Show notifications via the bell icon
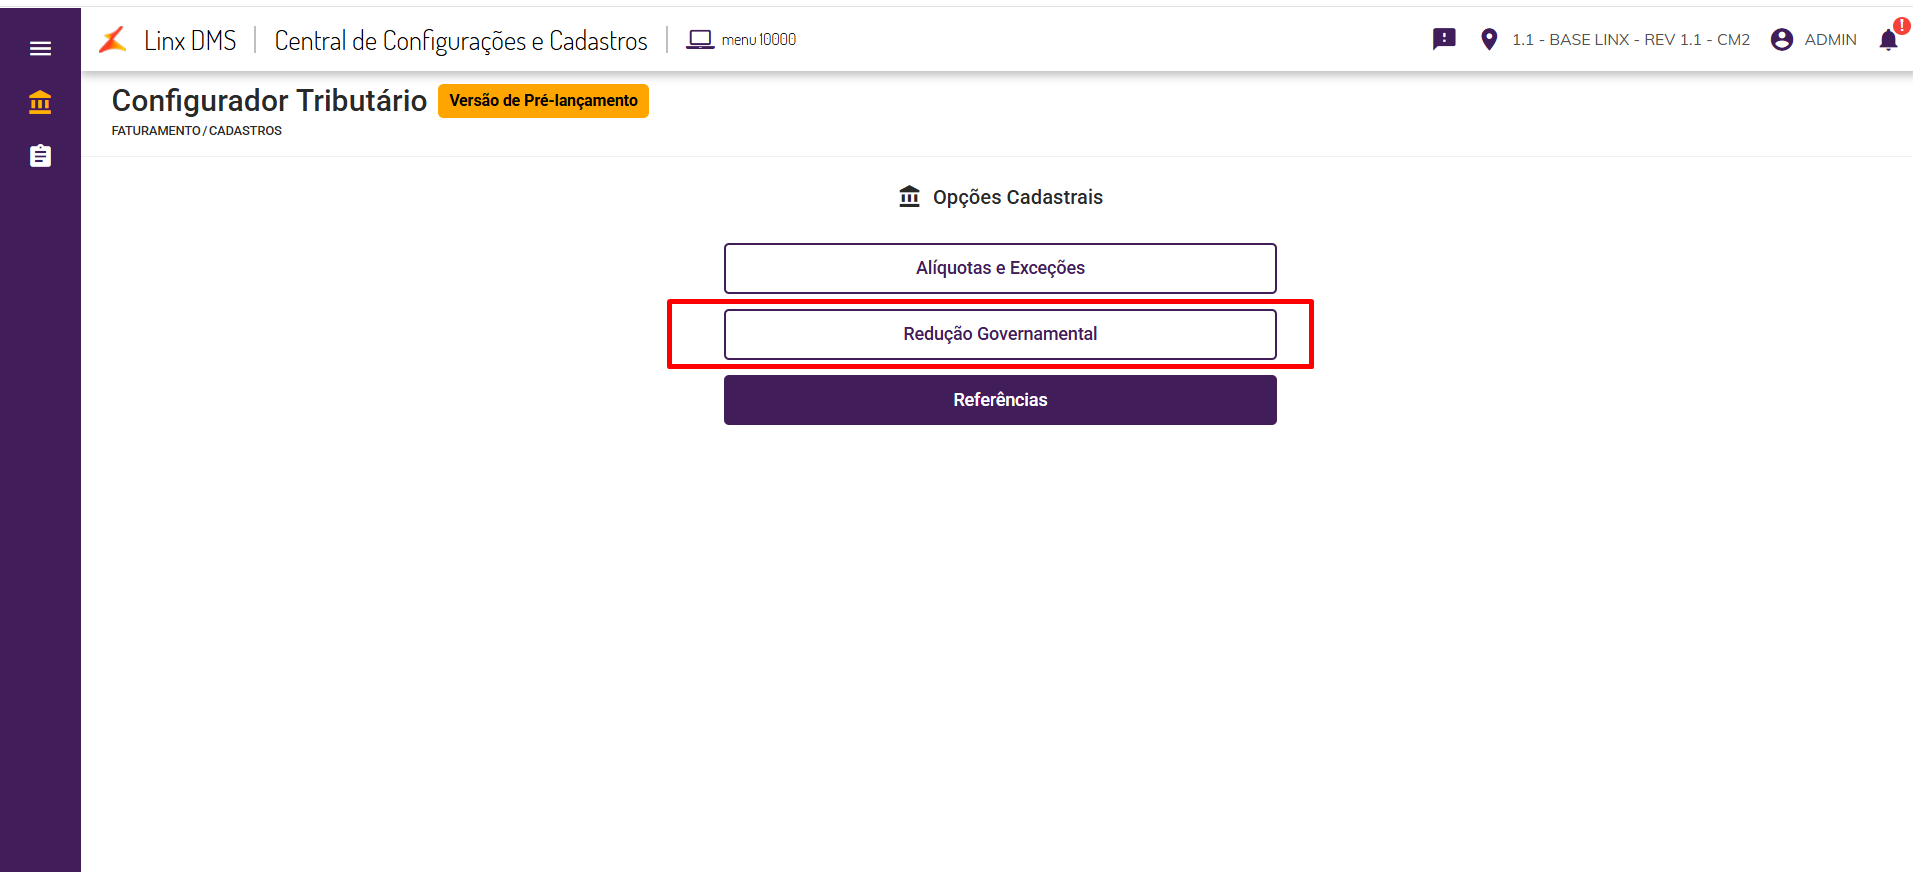1913x872 pixels. [1888, 40]
